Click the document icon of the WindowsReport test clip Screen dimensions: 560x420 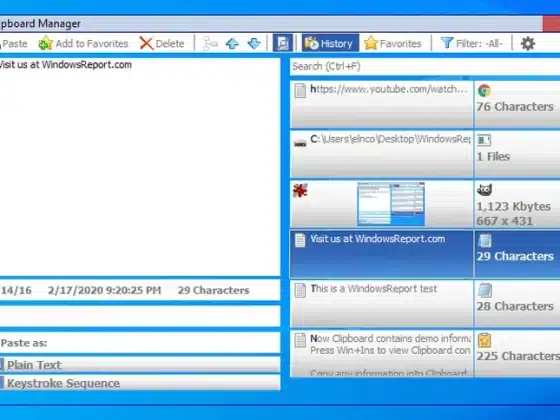(x=300, y=290)
